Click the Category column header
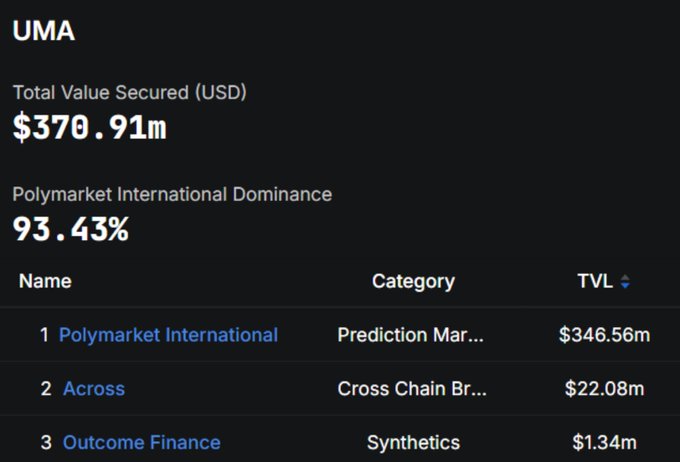The image size is (680, 462). (x=413, y=282)
